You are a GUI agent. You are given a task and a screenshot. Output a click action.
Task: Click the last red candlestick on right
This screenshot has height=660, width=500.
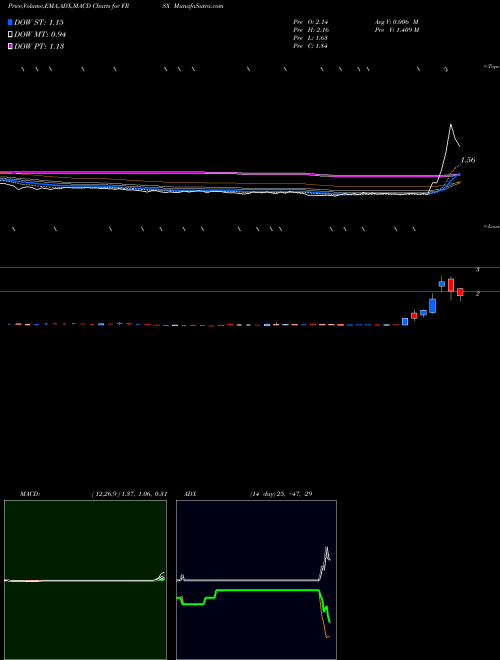click(460, 292)
